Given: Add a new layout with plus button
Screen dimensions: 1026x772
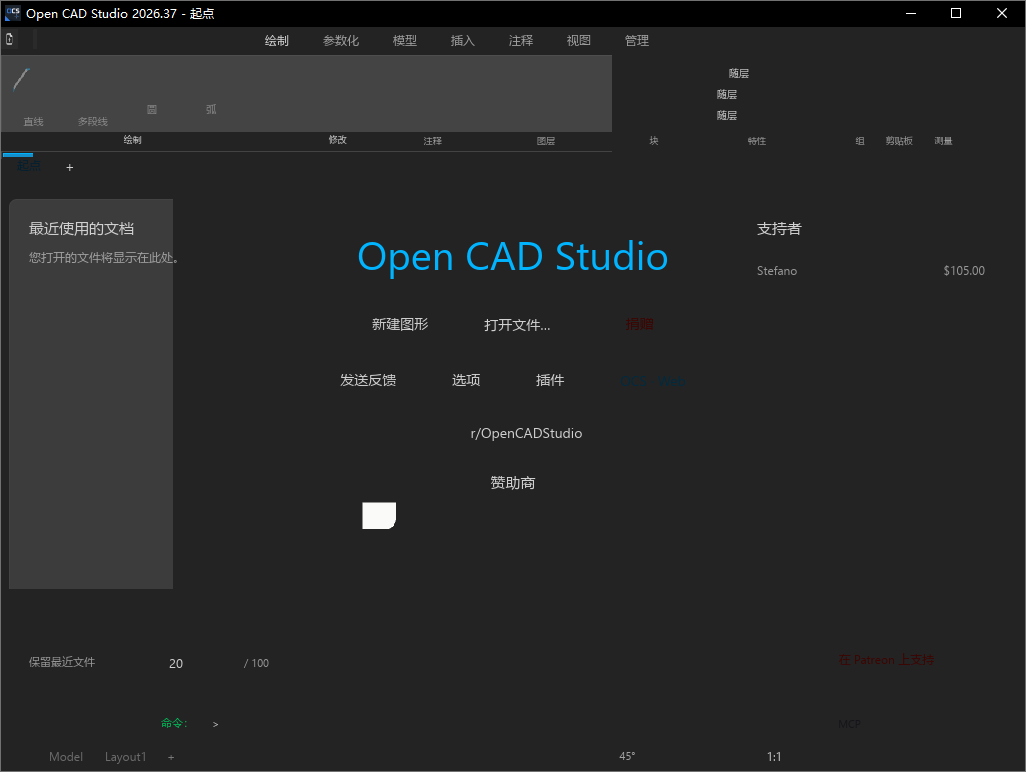Looking at the screenshot, I should point(171,757).
